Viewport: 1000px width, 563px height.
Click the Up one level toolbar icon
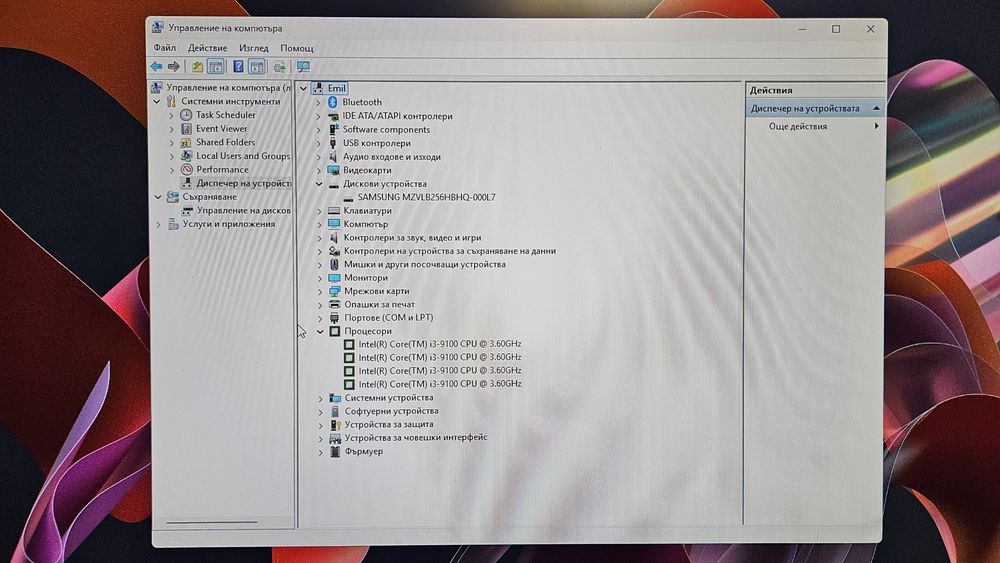198,66
